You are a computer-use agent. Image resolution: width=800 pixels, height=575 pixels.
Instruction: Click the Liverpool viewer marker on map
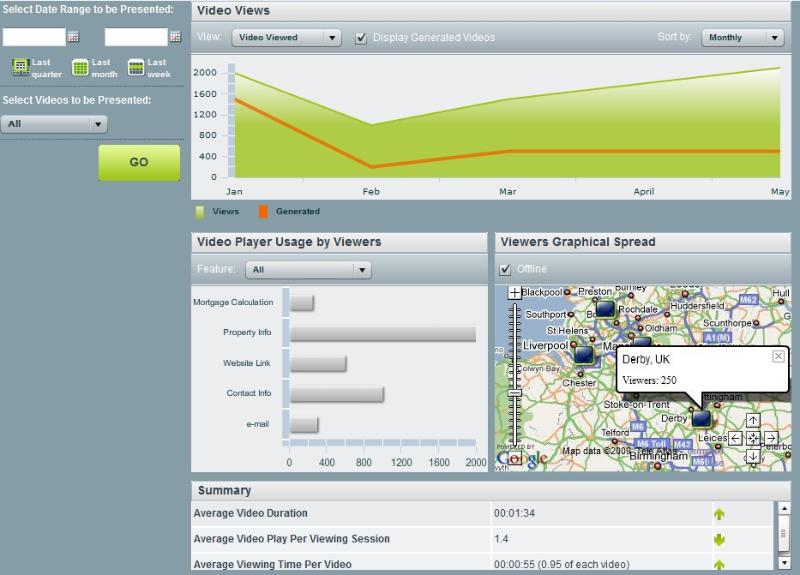[x=584, y=354]
